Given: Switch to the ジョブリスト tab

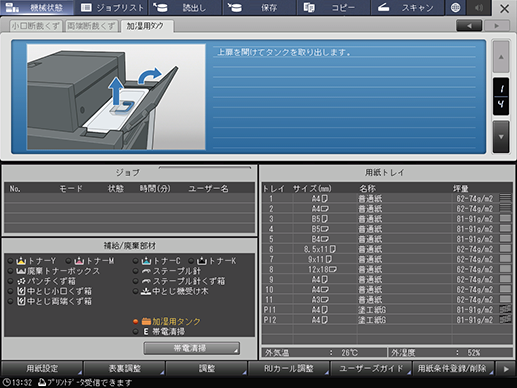Looking at the screenshot, I should coord(112,7).
